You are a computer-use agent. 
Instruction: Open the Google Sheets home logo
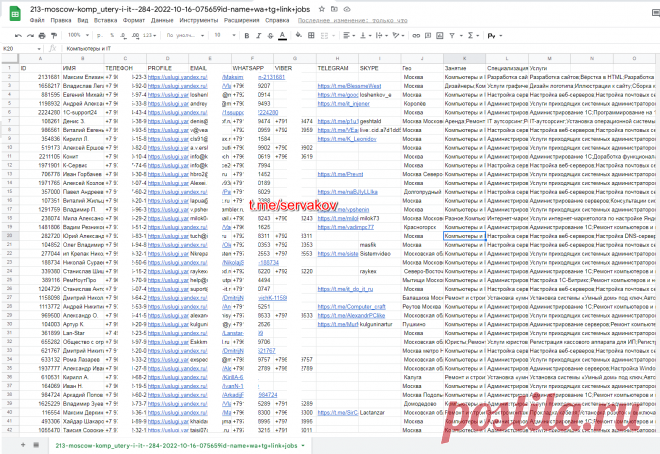pos(15,13)
